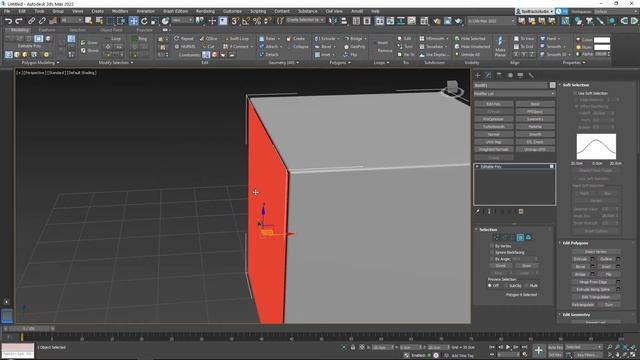Activate the Select and Scale tool
Screen dimensions: 640x360
point(155,21)
